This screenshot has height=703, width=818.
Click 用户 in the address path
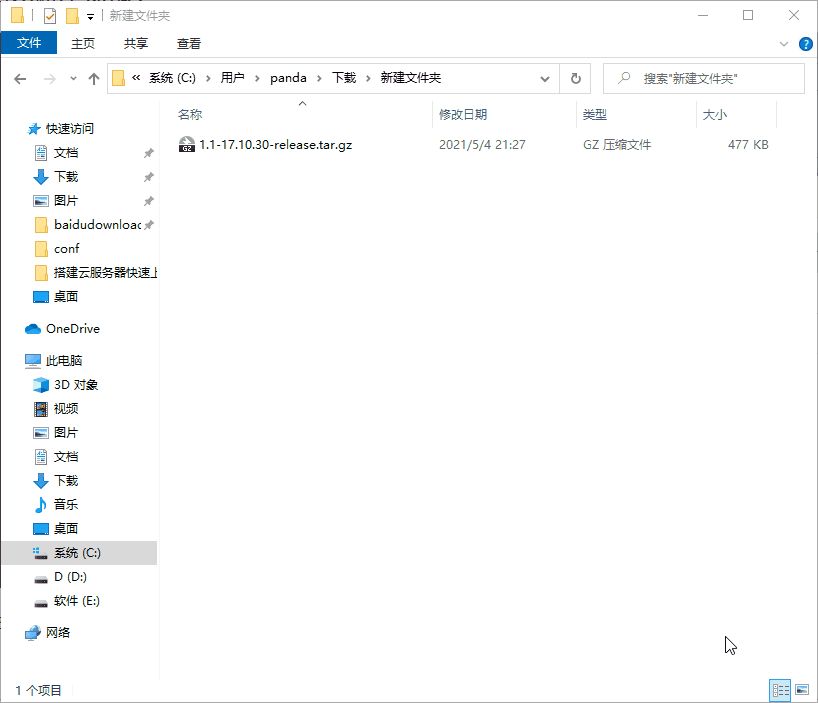click(232, 78)
